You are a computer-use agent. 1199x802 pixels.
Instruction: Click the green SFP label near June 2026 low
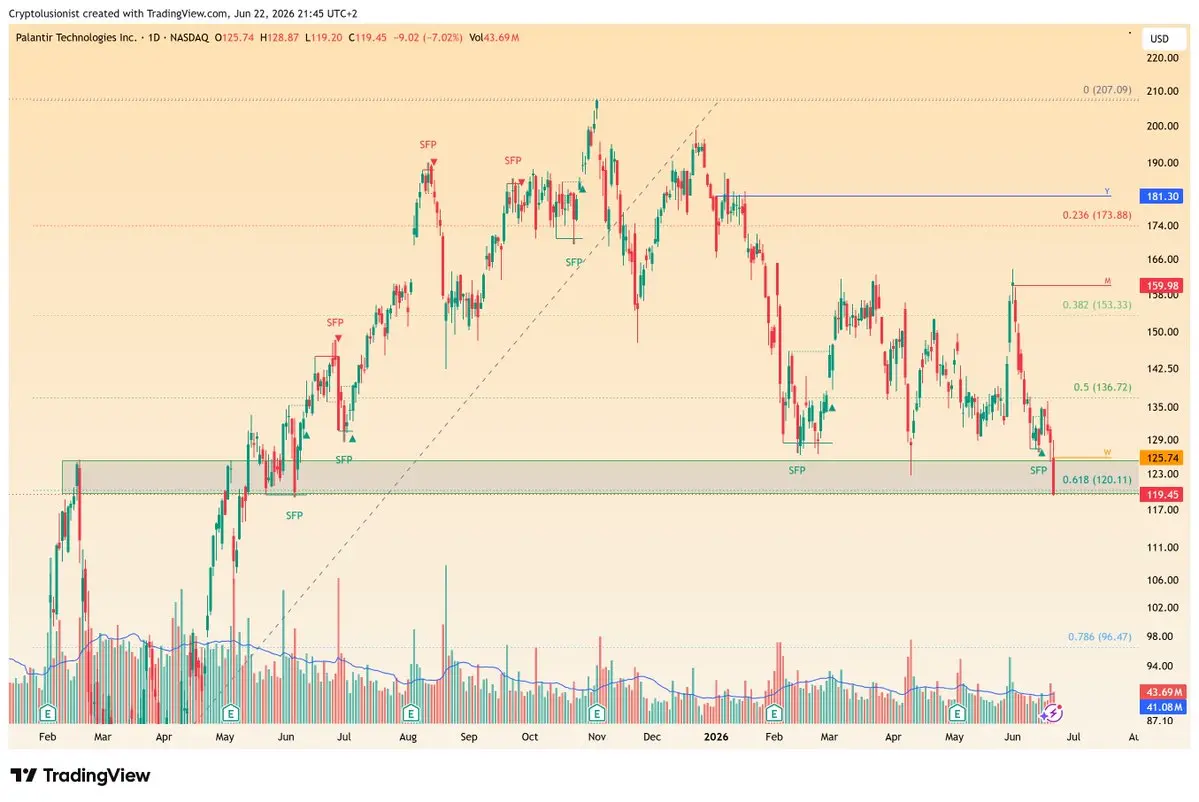1038,470
